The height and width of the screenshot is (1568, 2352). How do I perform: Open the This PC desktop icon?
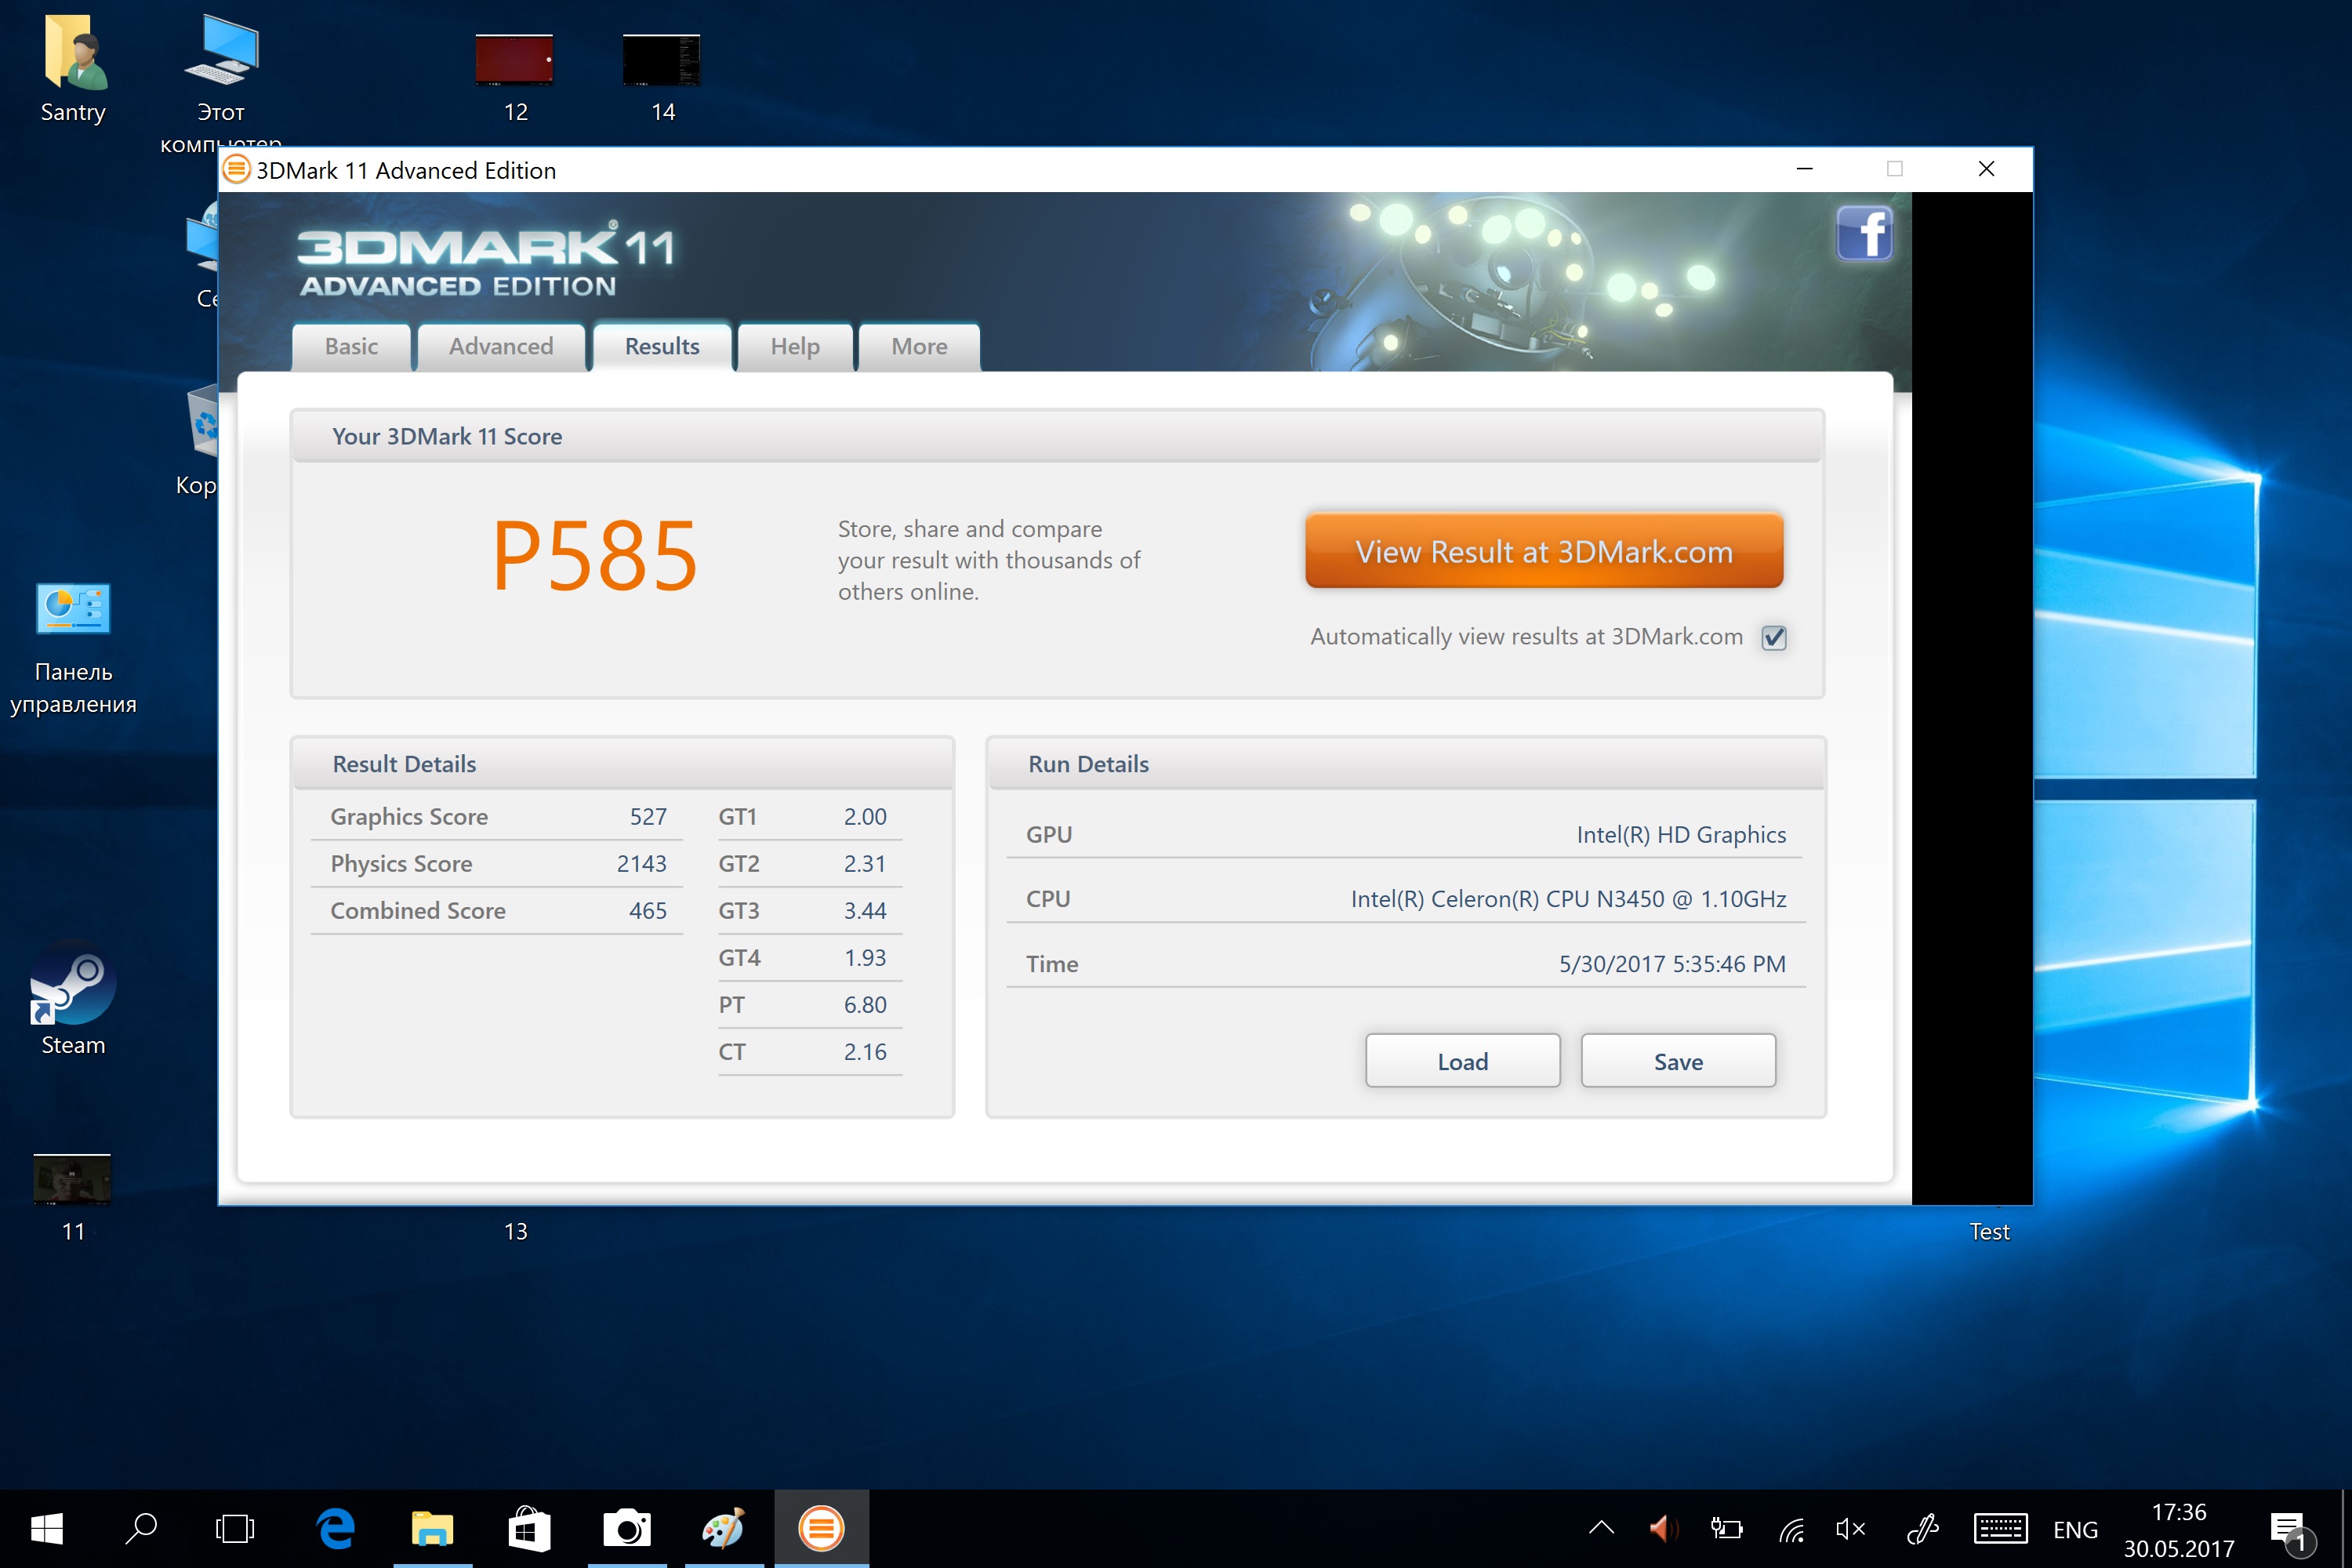click(221, 80)
